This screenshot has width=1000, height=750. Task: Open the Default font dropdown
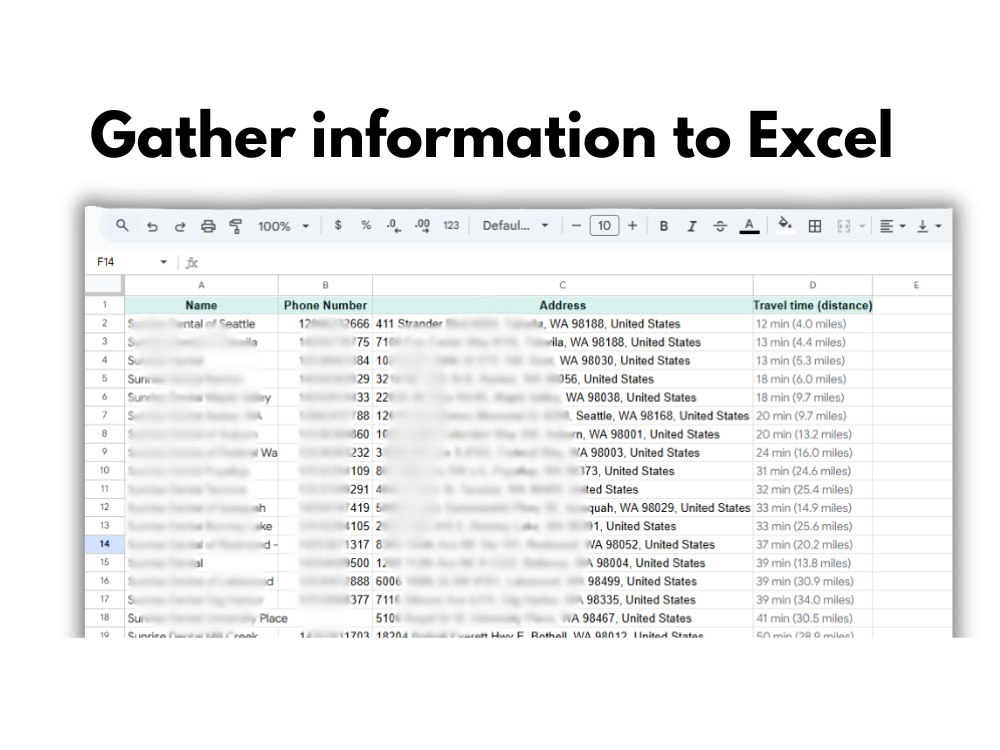(515, 225)
